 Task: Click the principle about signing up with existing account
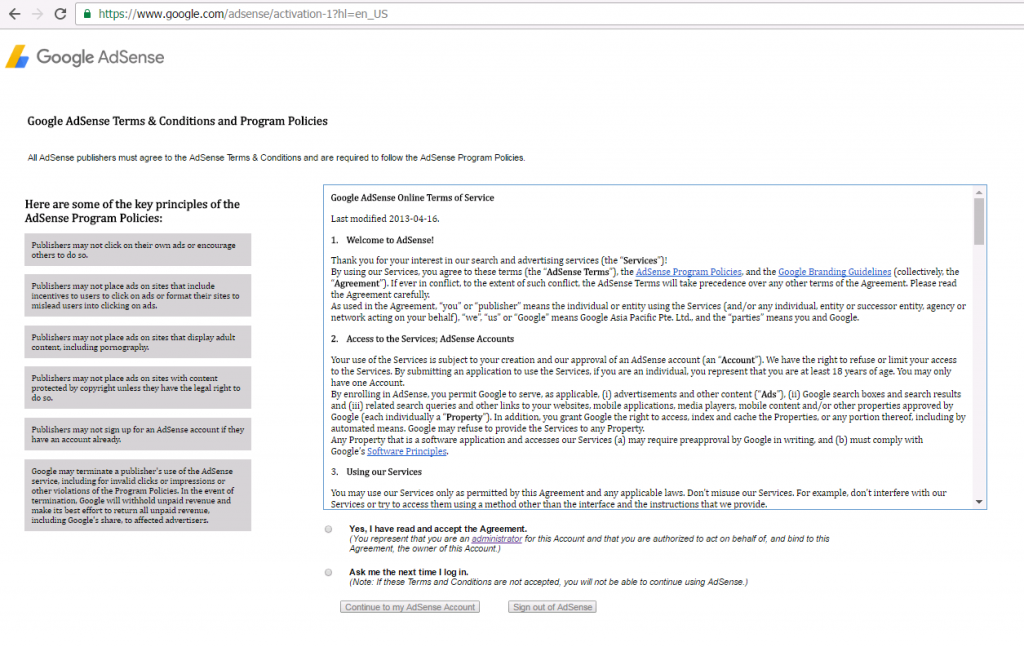click(x=138, y=434)
